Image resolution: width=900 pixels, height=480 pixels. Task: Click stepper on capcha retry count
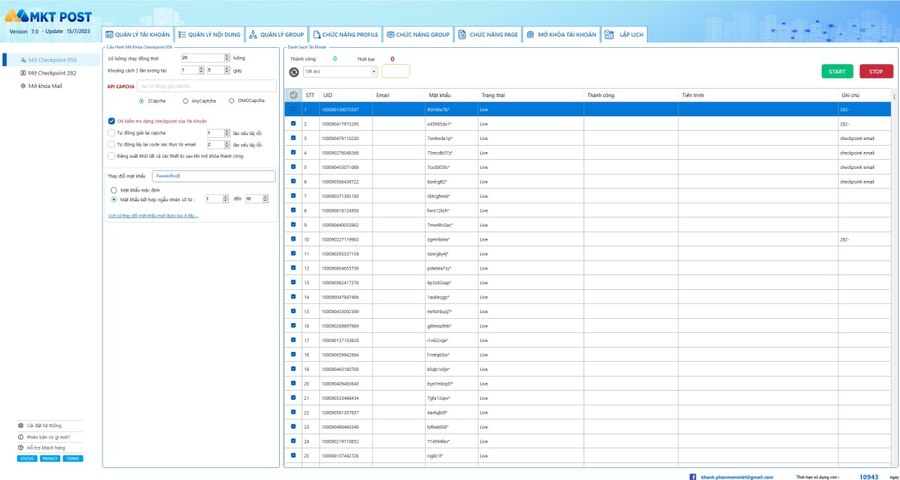227,133
